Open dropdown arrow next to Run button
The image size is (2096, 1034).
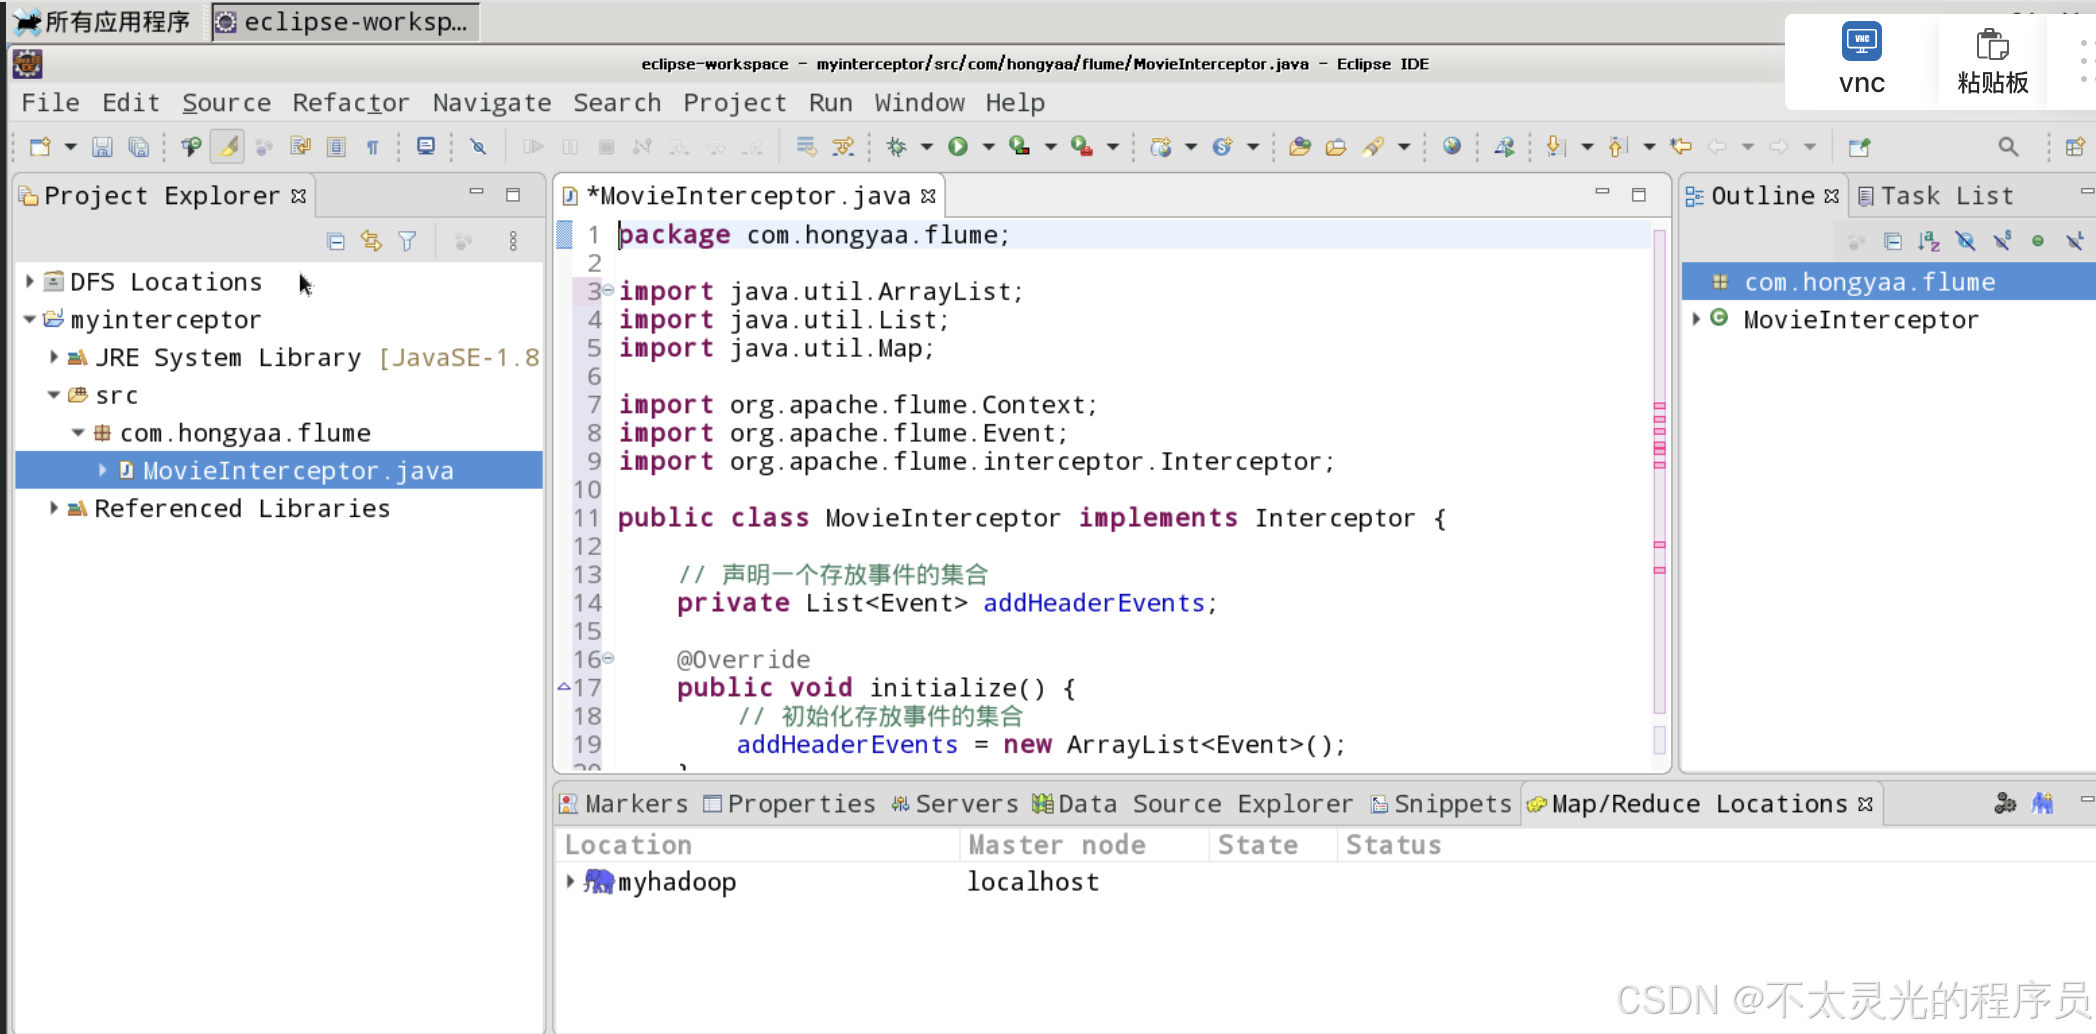988,147
